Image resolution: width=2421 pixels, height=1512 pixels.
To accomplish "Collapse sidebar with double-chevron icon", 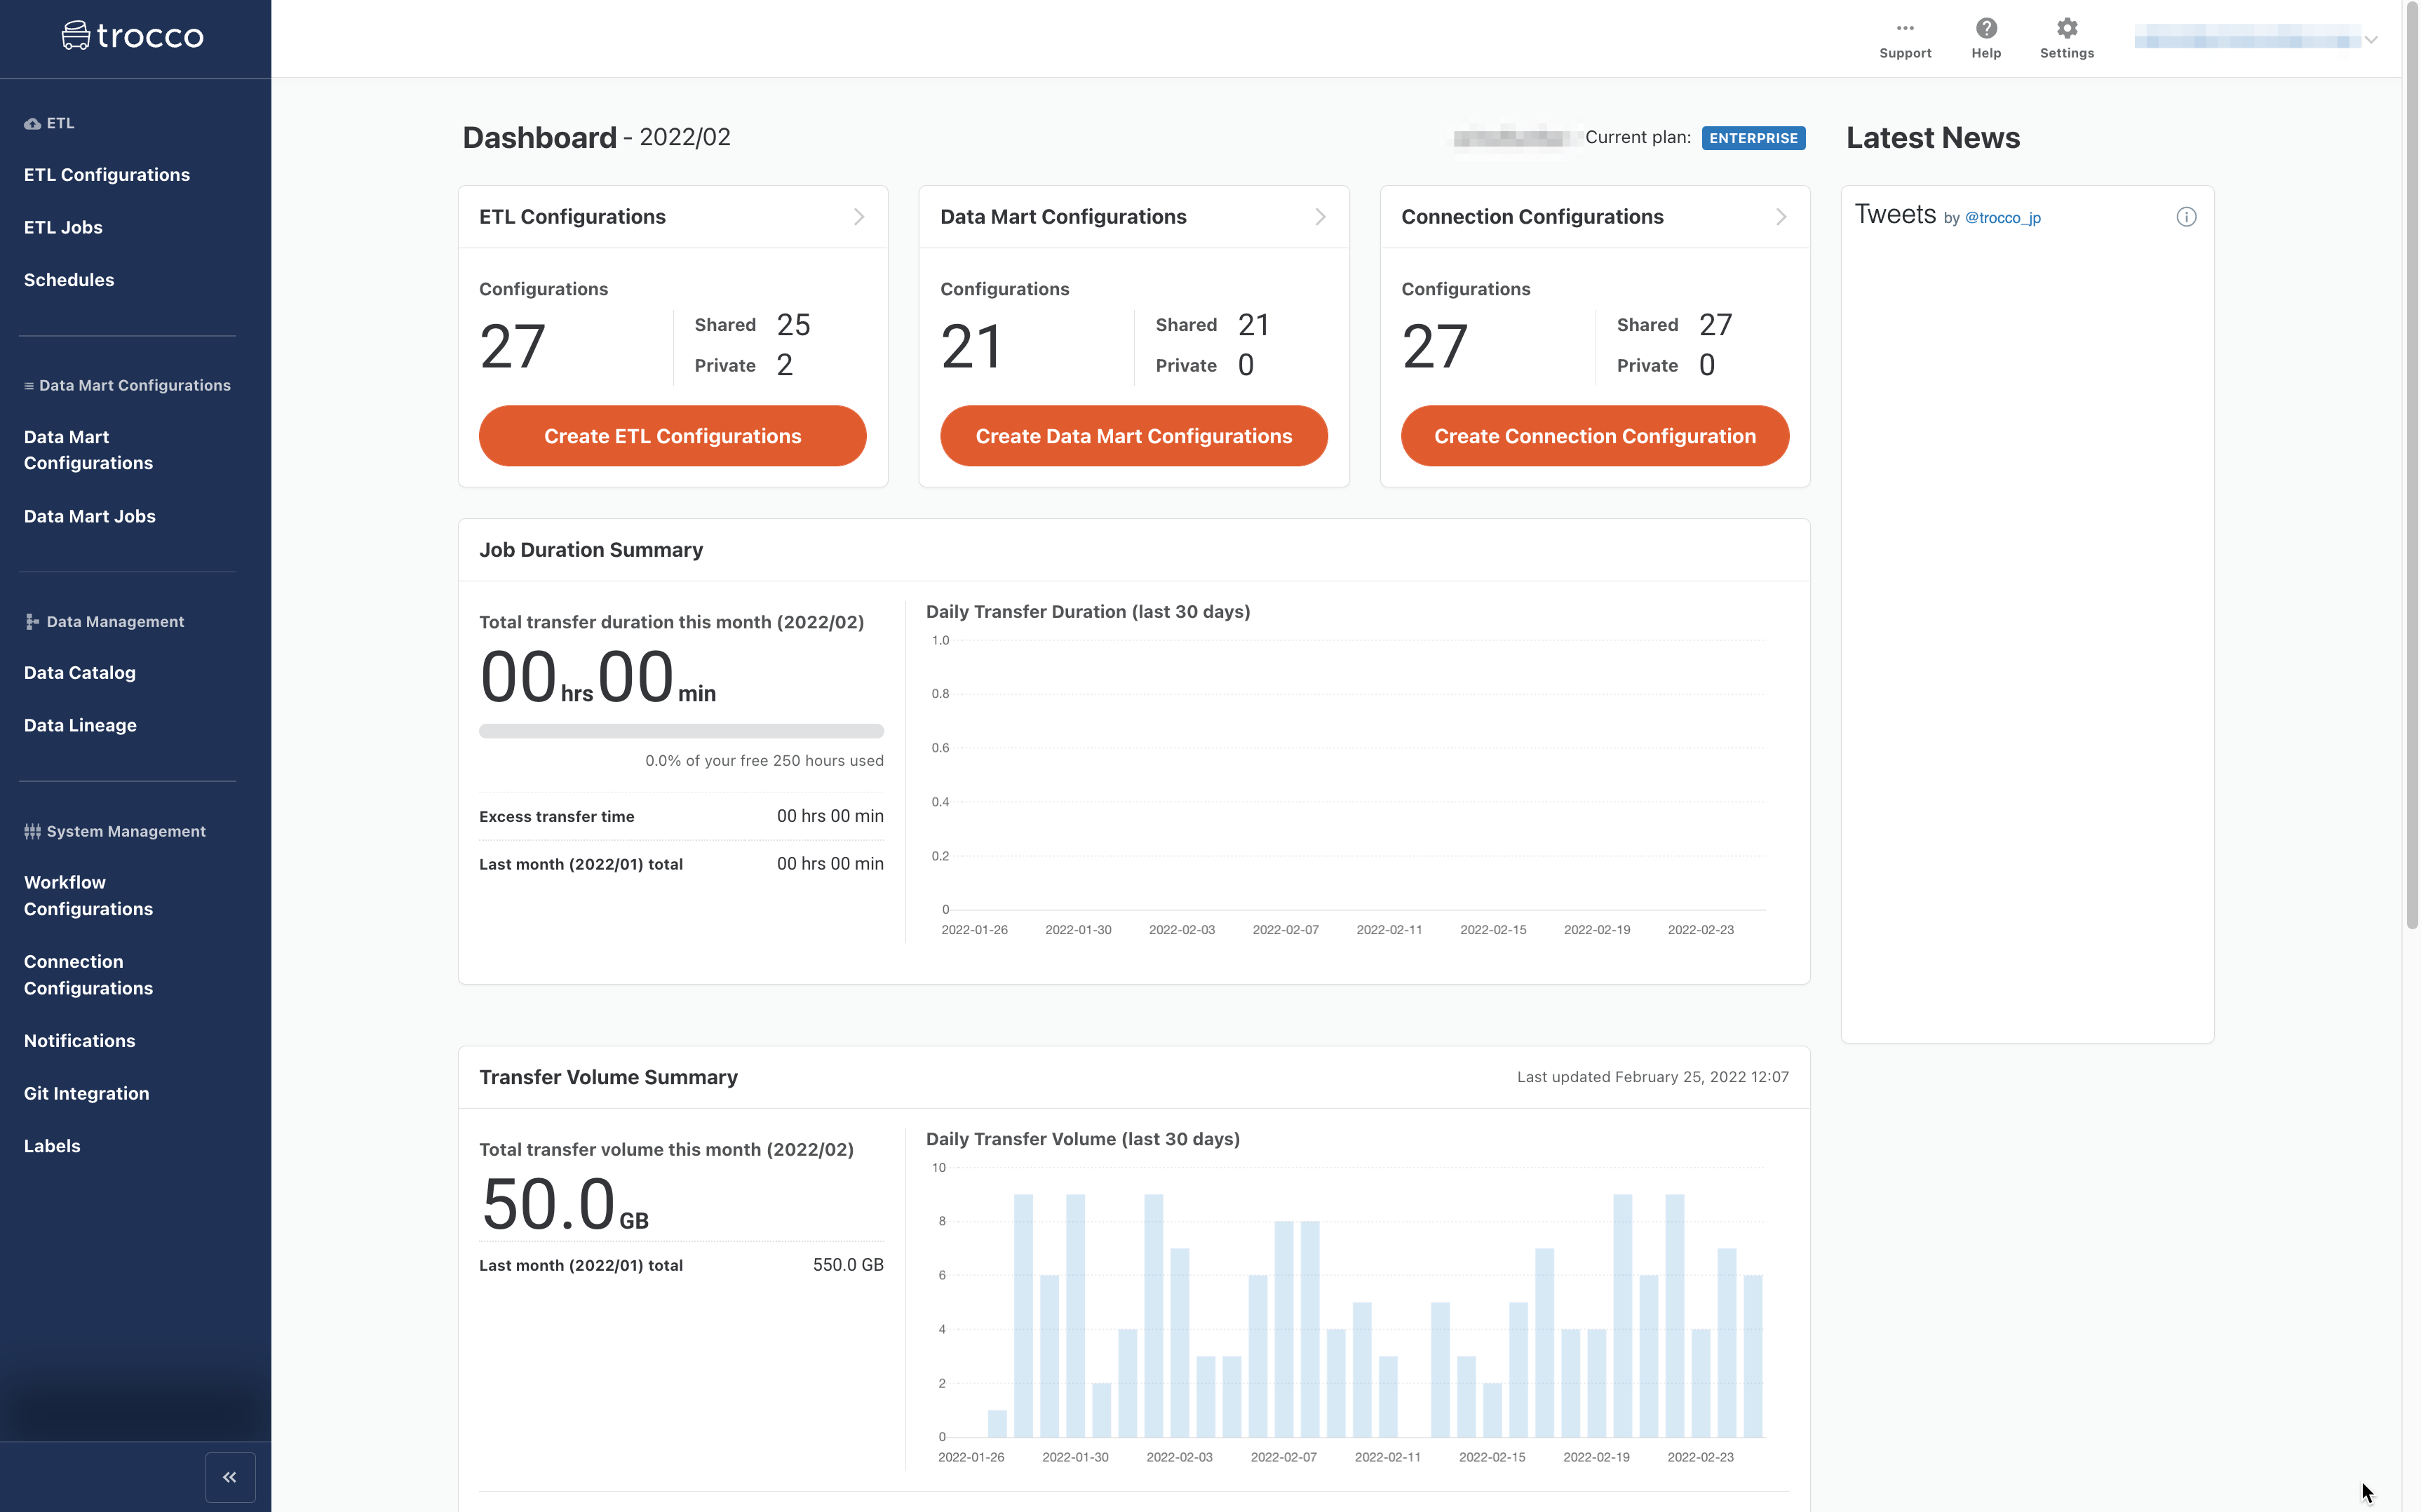I will [x=230, y=1476].
